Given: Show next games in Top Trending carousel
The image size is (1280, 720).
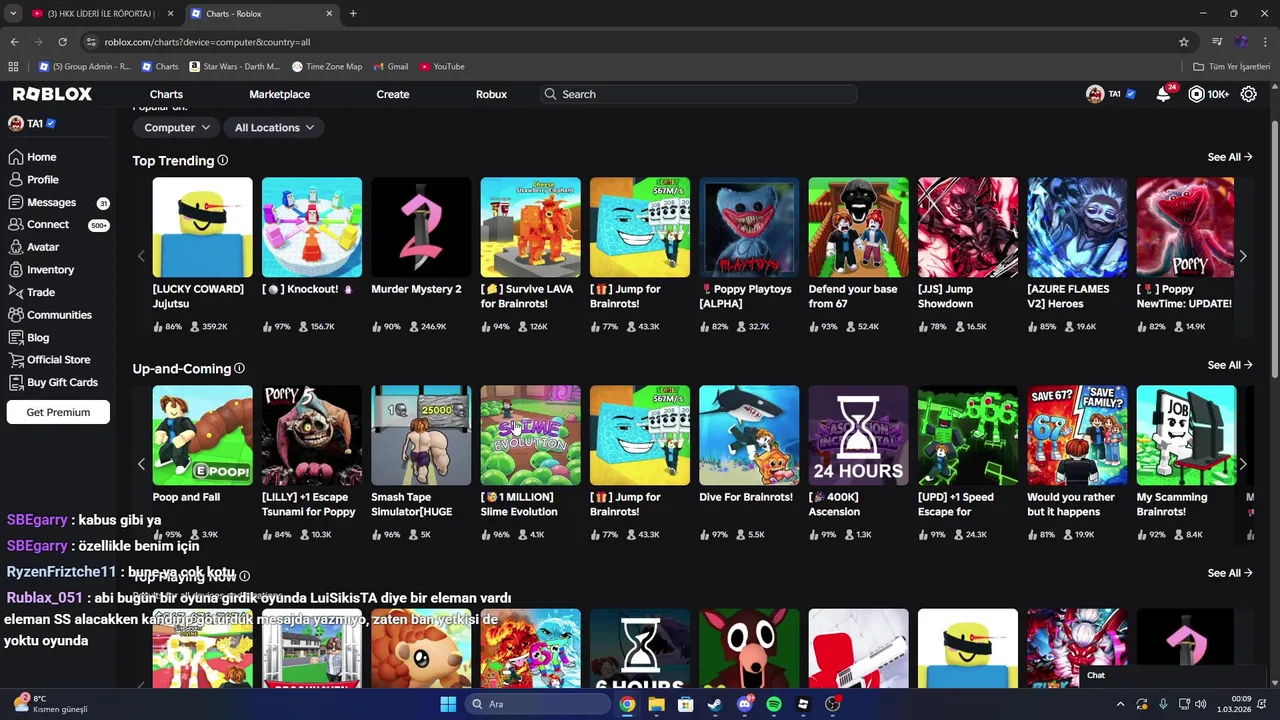Looking at the screenshot, I should 1243,257.
